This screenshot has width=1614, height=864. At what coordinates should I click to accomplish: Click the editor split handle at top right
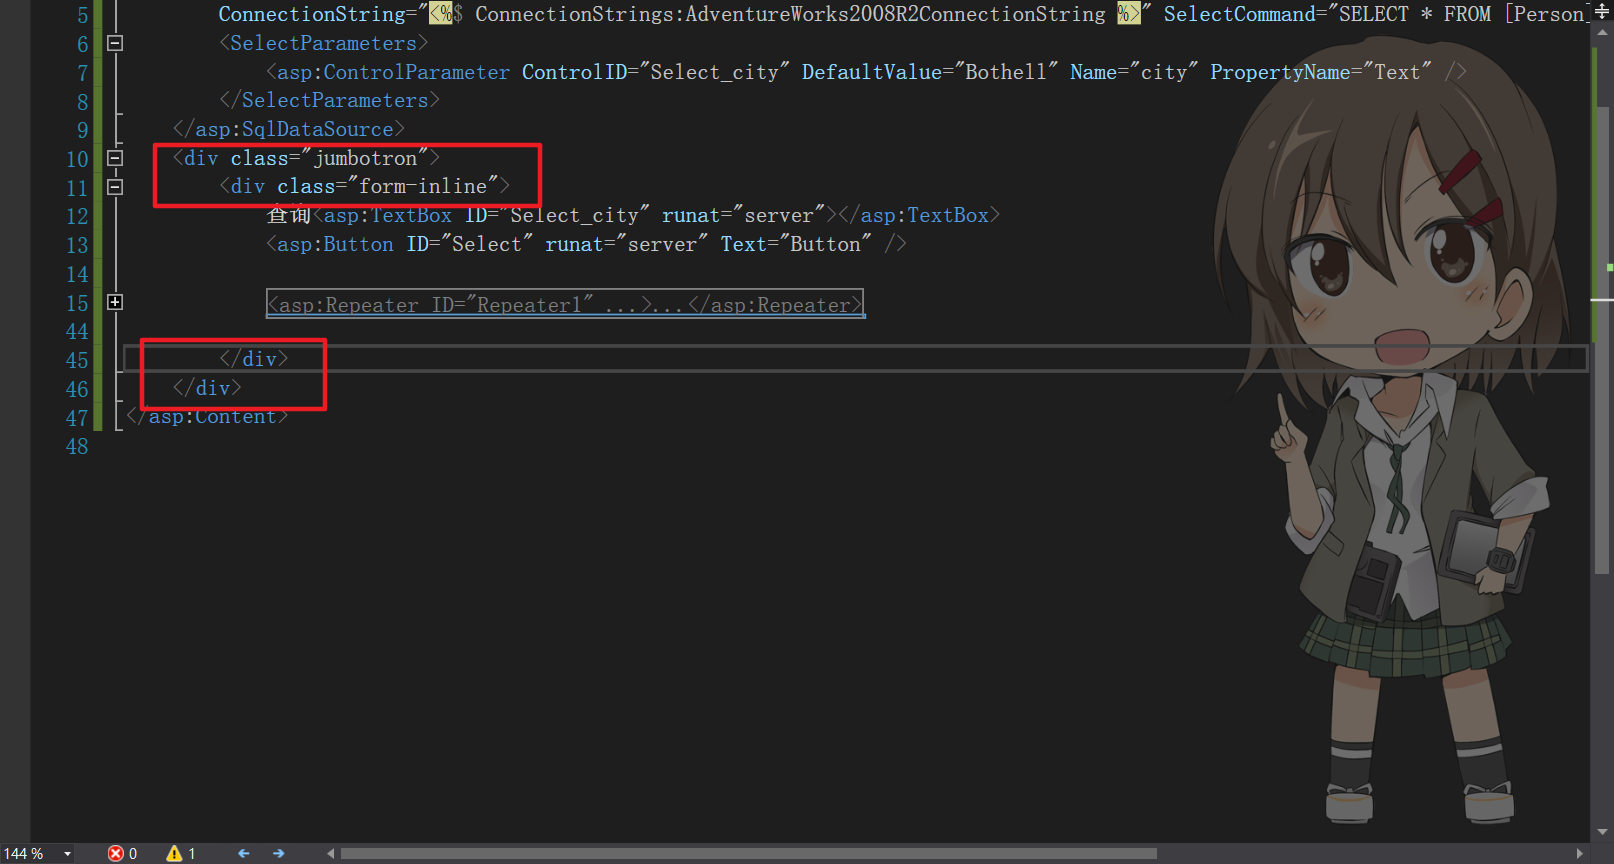click(x=1602, y=12)
